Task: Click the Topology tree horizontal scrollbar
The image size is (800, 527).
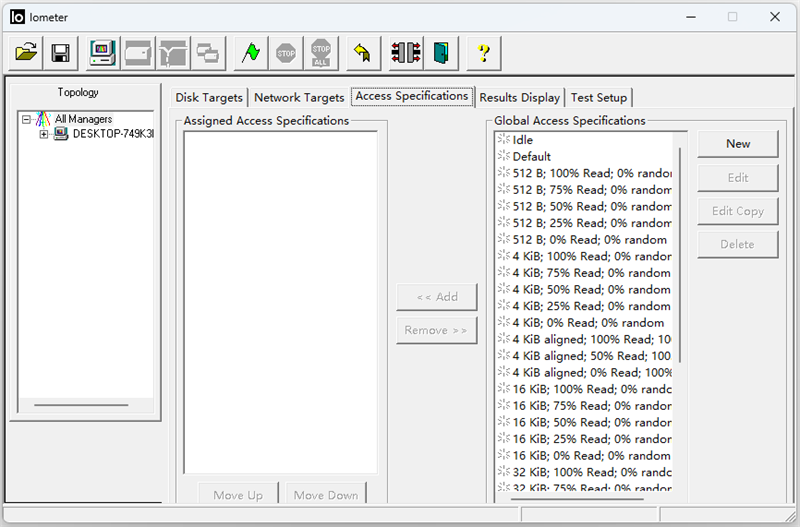Action: 82,405
